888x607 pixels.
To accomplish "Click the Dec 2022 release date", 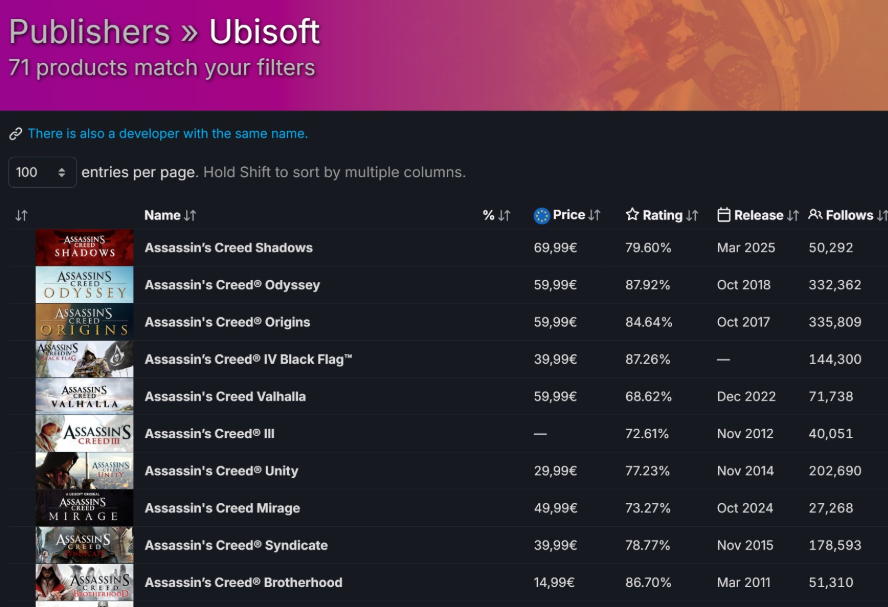I will coord(746,396).
